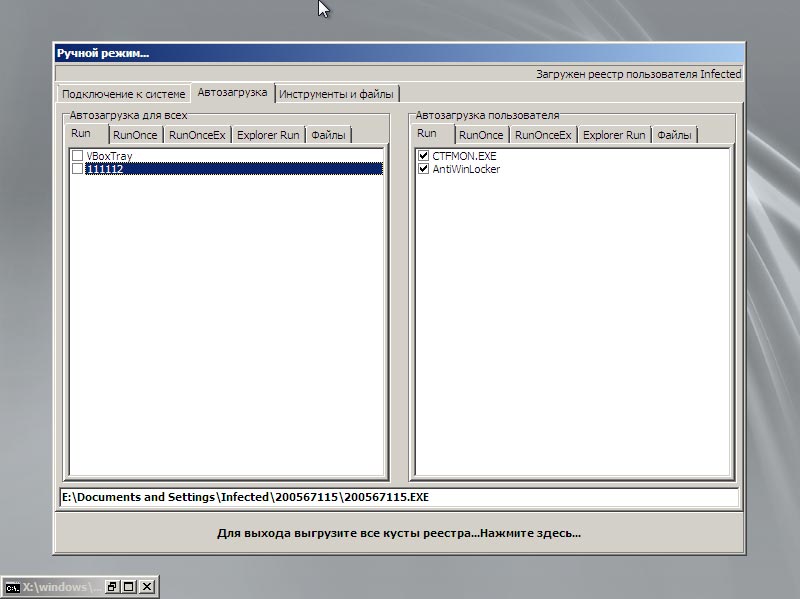This screenshot has width=800, height=599.
Task: Select the Автозагрузка tab
Action: click(232, 92)
